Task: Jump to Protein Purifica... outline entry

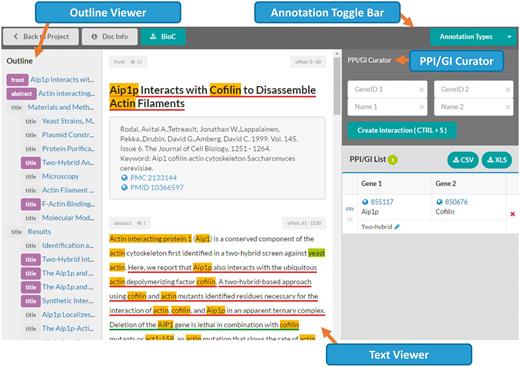Action: pos(68,149)
